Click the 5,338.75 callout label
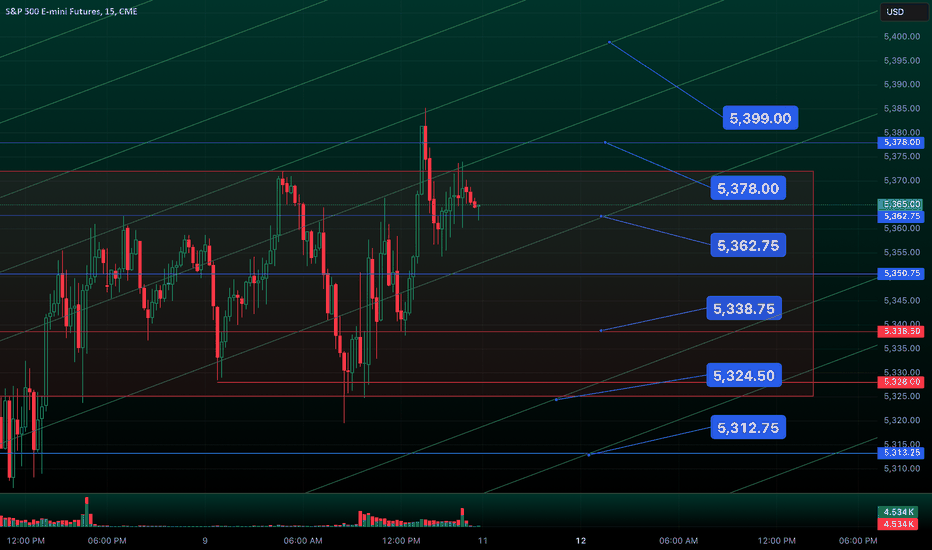This screenshot has width=932, height=550. [x=744, y=309]
